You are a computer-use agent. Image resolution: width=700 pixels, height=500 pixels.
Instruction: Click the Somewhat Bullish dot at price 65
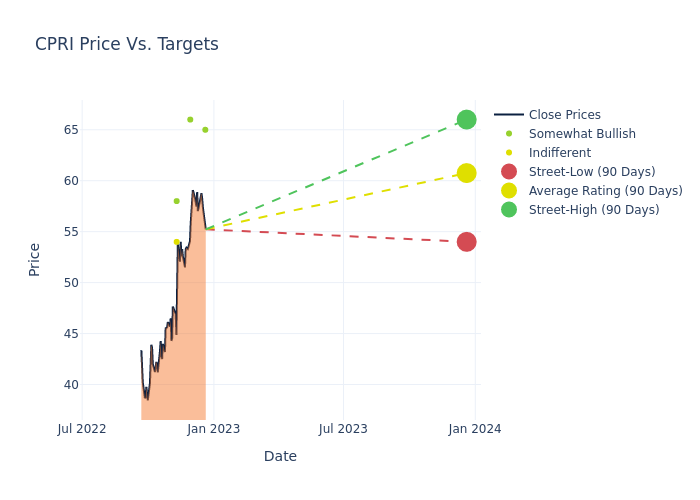pos(205,130)
